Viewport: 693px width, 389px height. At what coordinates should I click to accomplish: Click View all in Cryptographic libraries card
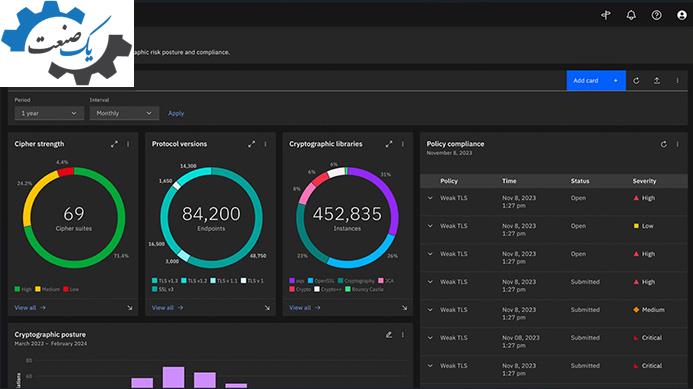tap(305, 308)
